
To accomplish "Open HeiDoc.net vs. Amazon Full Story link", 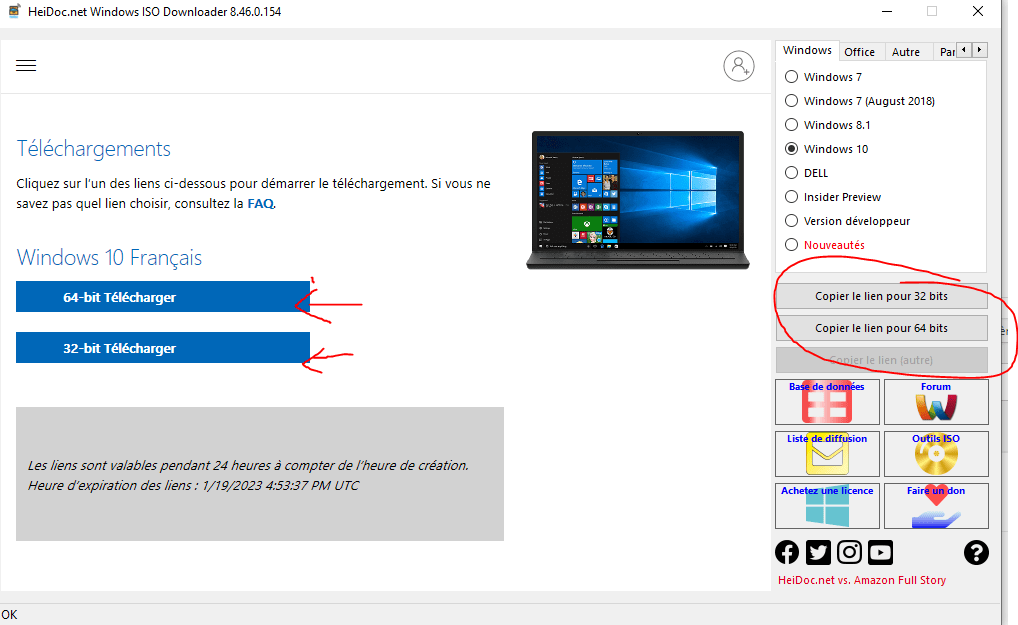I will point(862,580).
